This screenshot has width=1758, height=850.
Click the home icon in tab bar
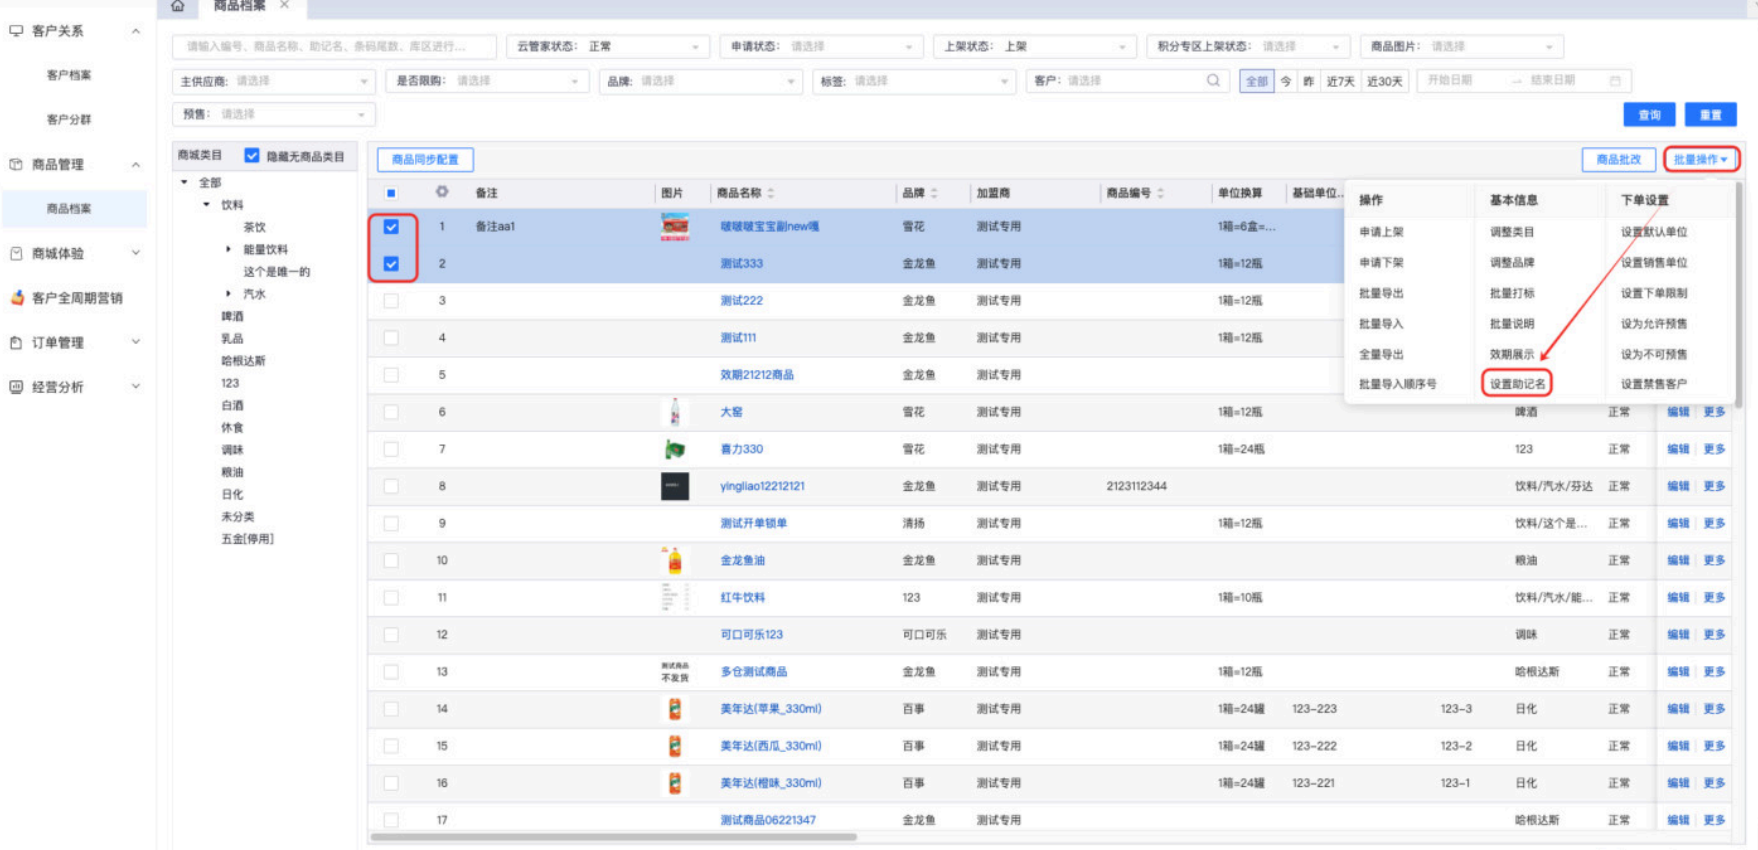click(178, 6)
